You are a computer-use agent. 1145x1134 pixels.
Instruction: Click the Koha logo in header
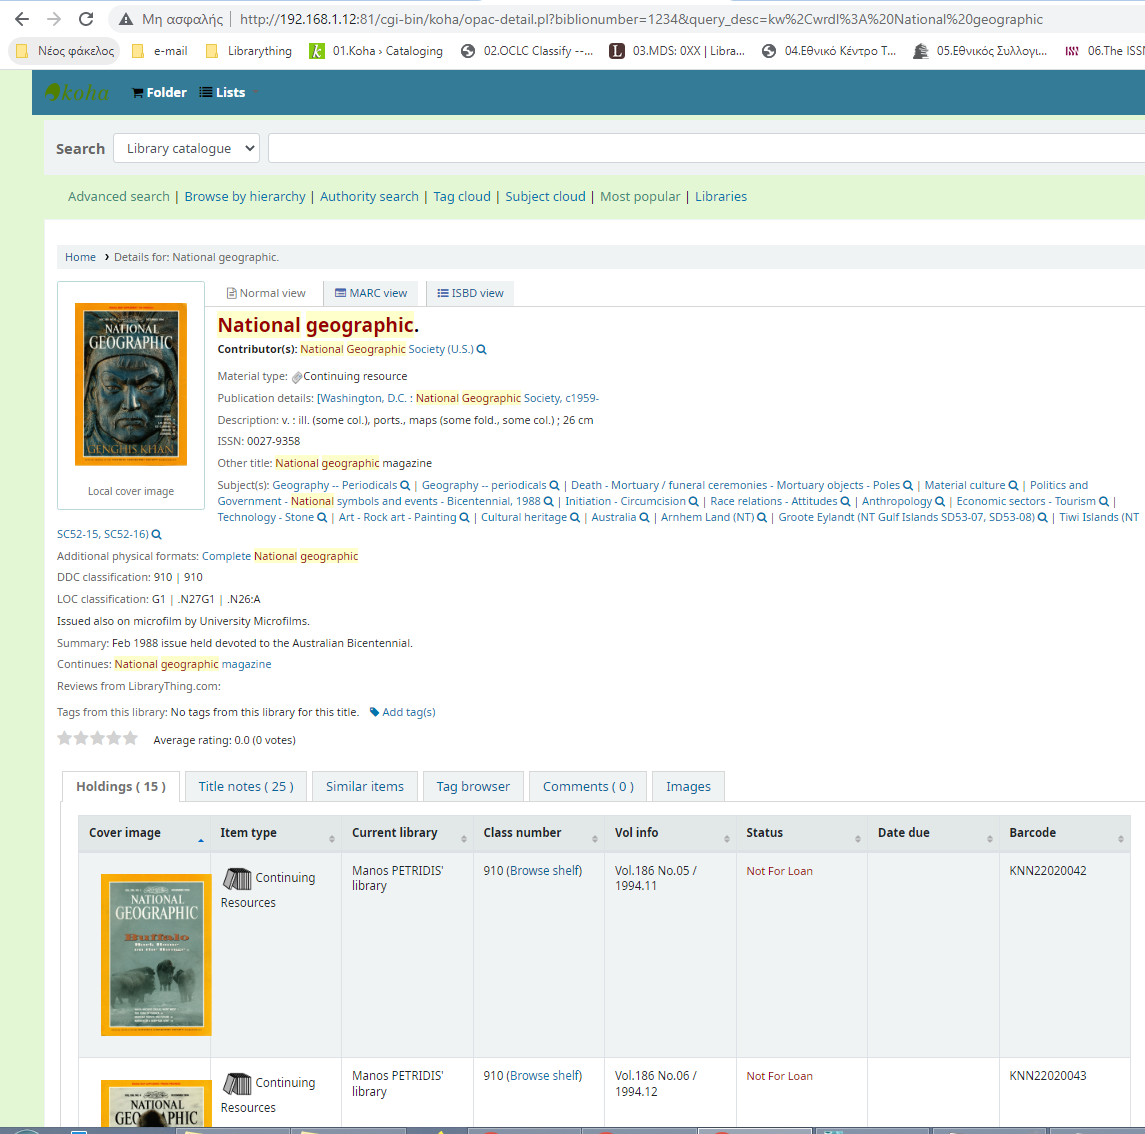point(77,92)
